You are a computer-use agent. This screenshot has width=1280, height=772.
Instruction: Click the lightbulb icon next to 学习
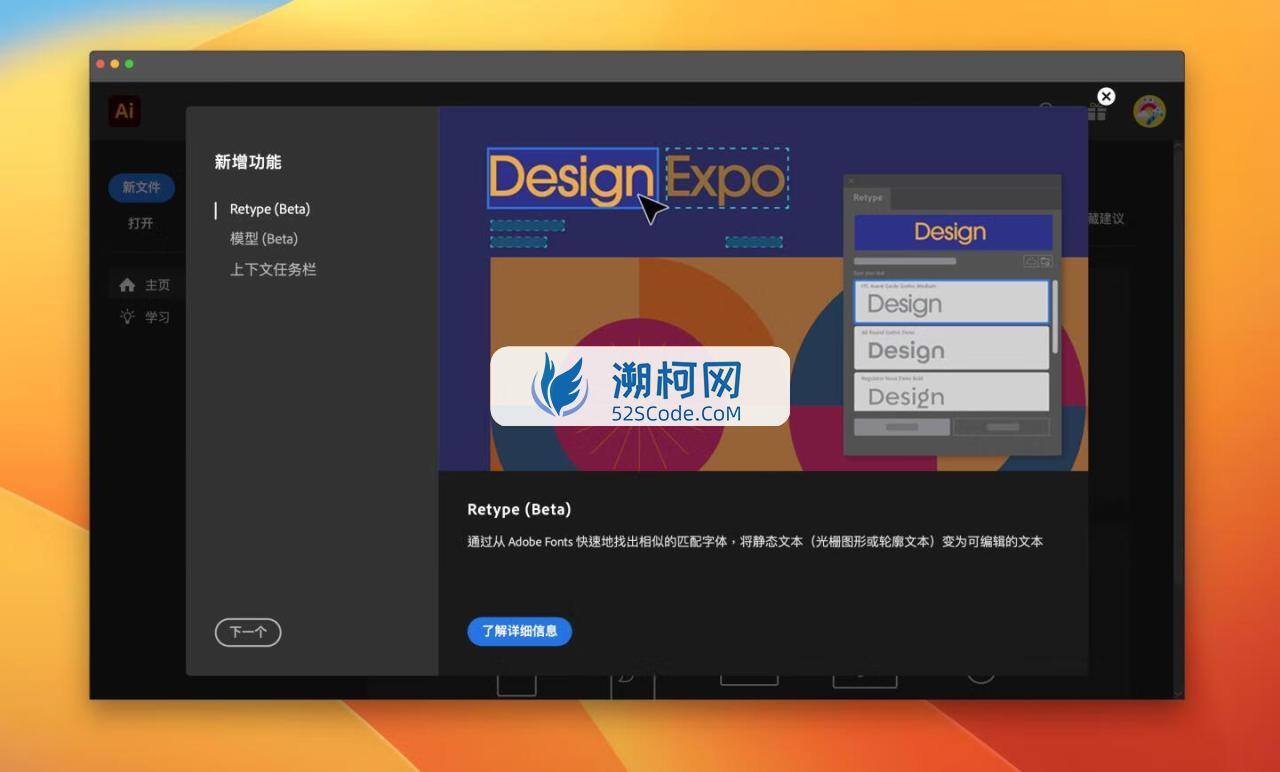click(x=127, y=317)
